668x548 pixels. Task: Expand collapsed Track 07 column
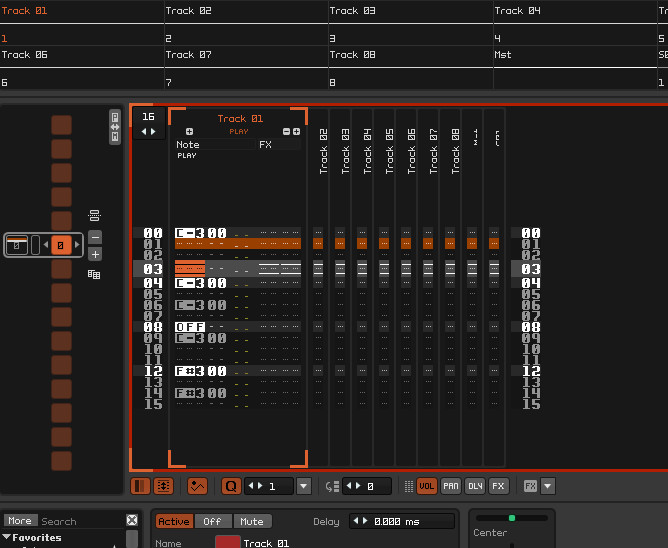pos(433,151)
